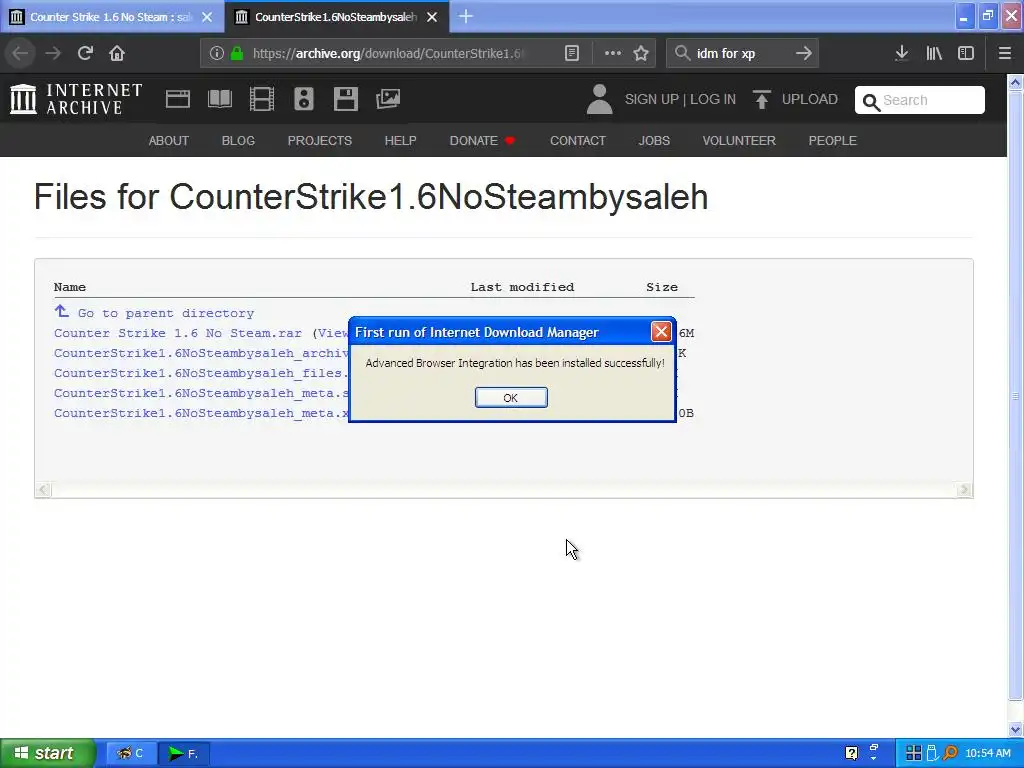Viewport: 1024px width, 768px height.
Task: Click the UPLOAD button
Action: click(795, 99)
